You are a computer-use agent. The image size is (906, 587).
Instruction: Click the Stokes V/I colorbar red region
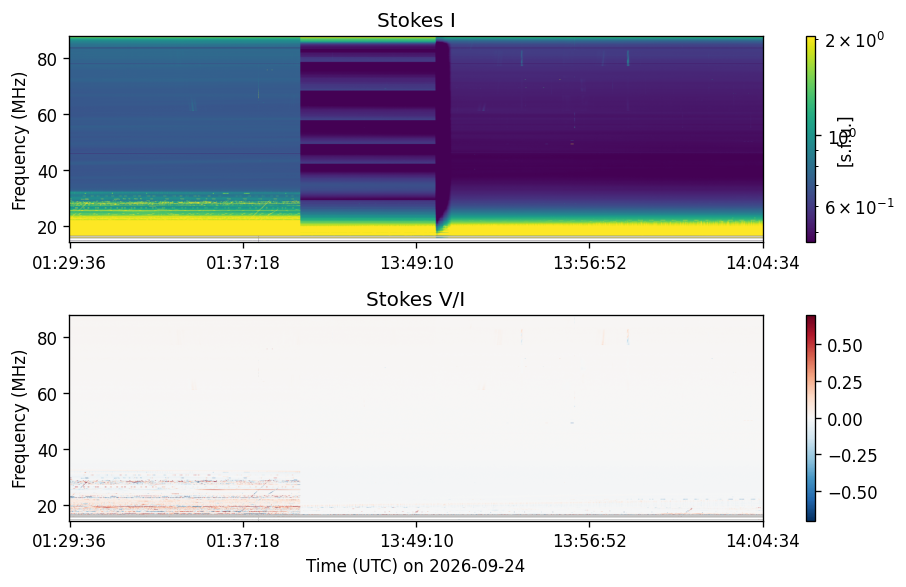click(x=811, y=341)
